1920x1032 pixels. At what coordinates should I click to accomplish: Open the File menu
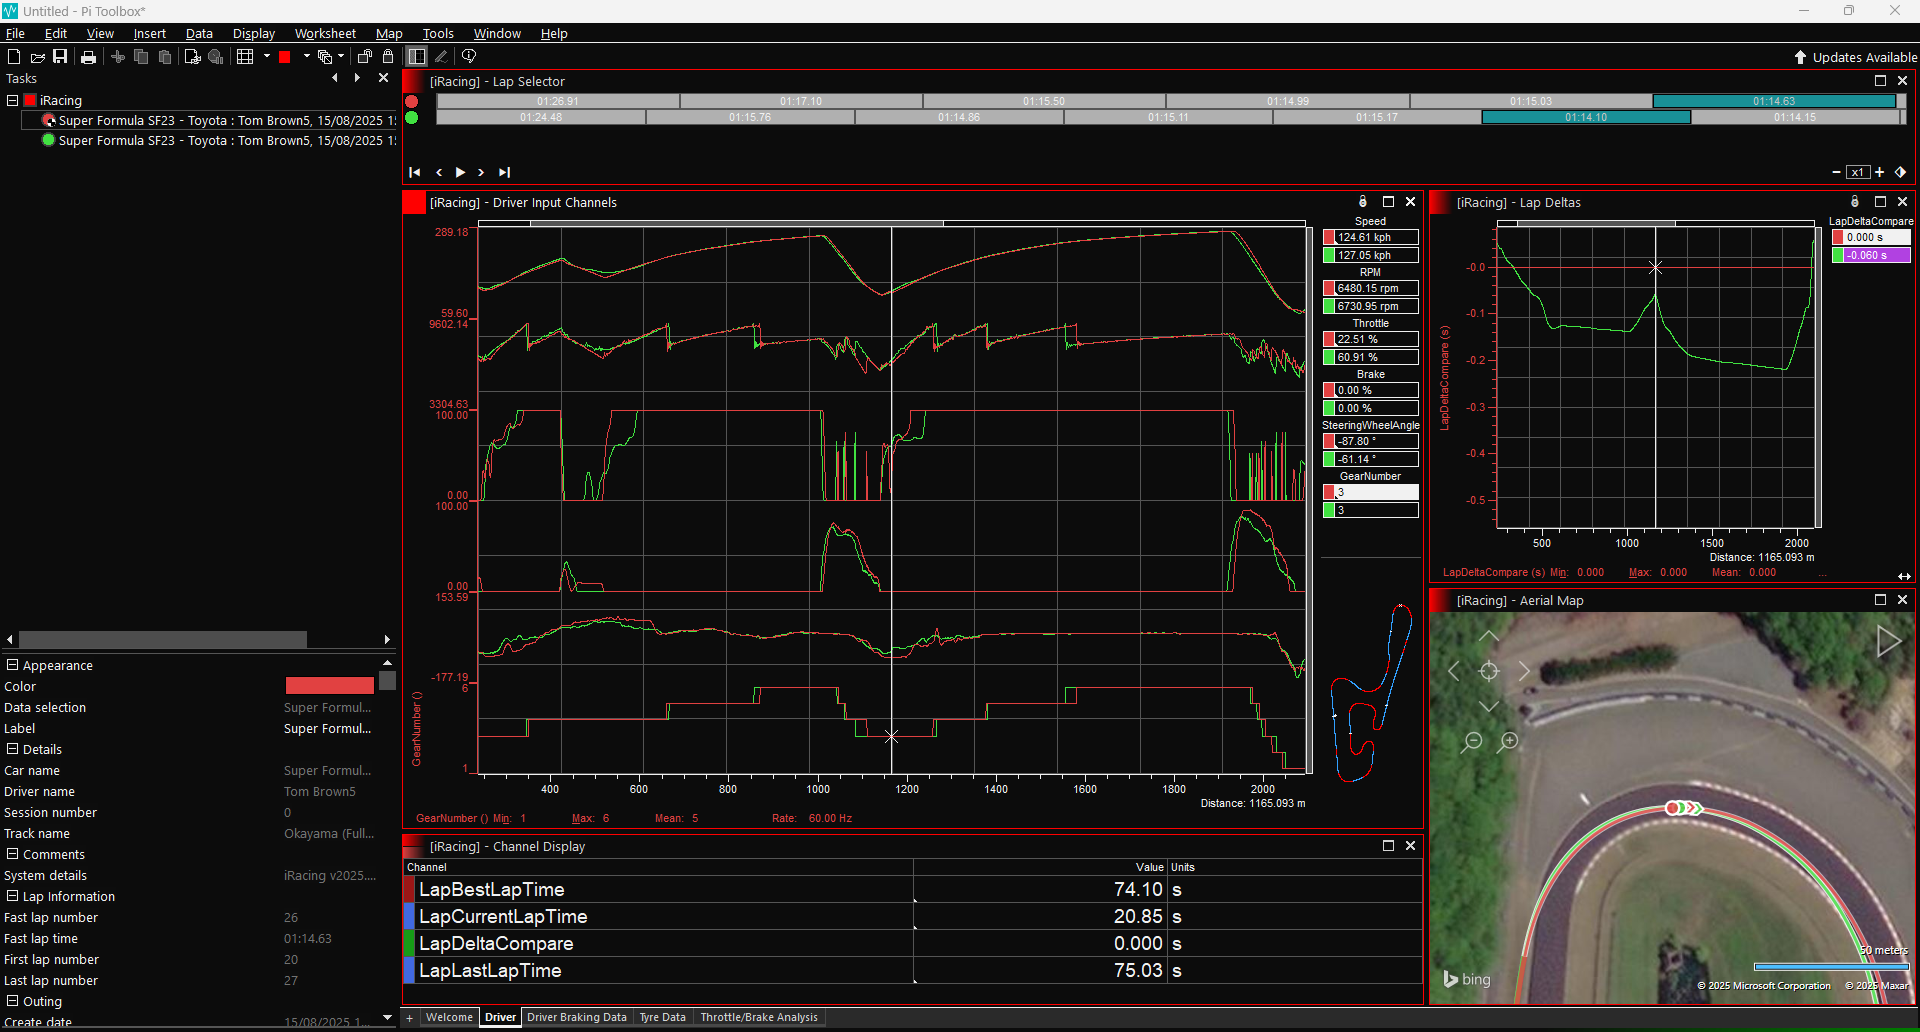click(x=15, y=33)
